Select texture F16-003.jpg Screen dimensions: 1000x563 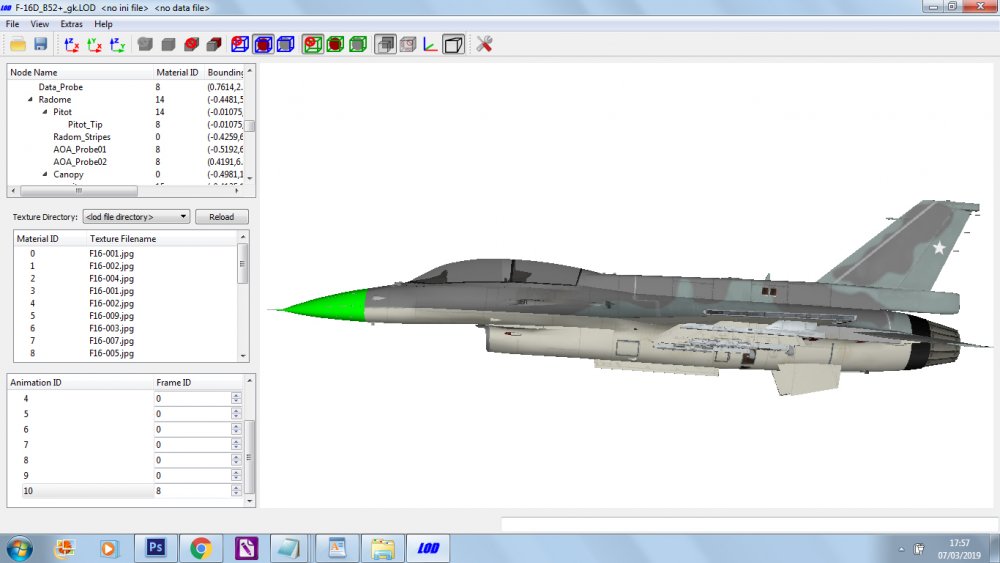tap(112, 328)
